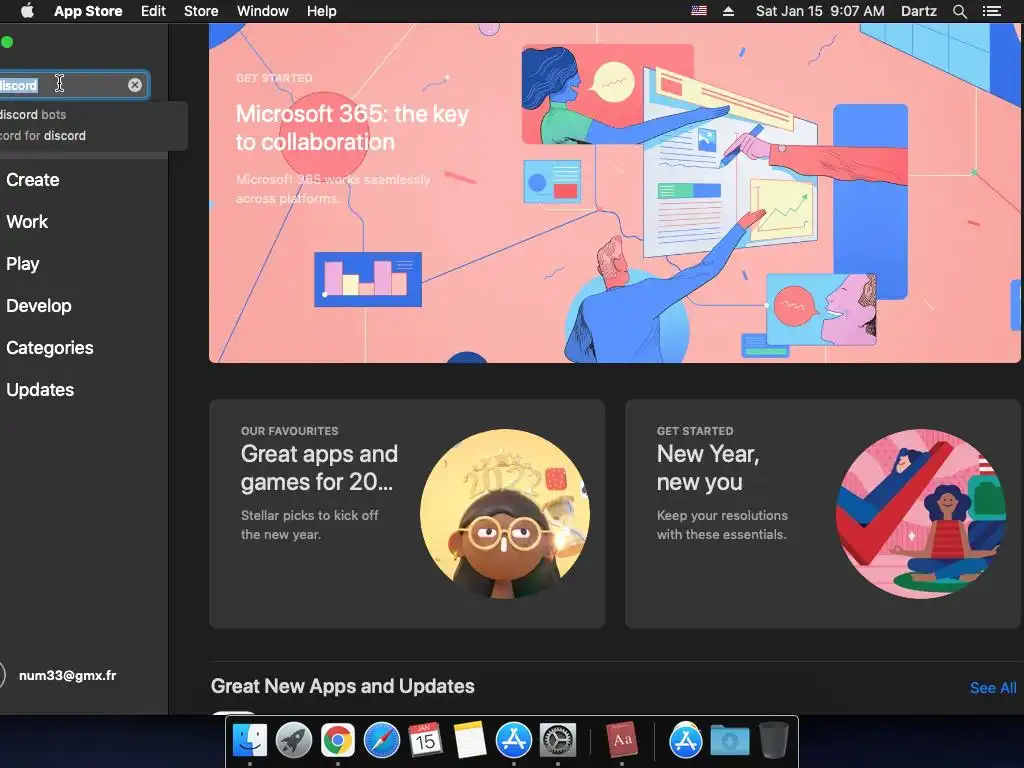Click the date and time clock
Viewport: 1024px width, 768px height.
point(820,11)
